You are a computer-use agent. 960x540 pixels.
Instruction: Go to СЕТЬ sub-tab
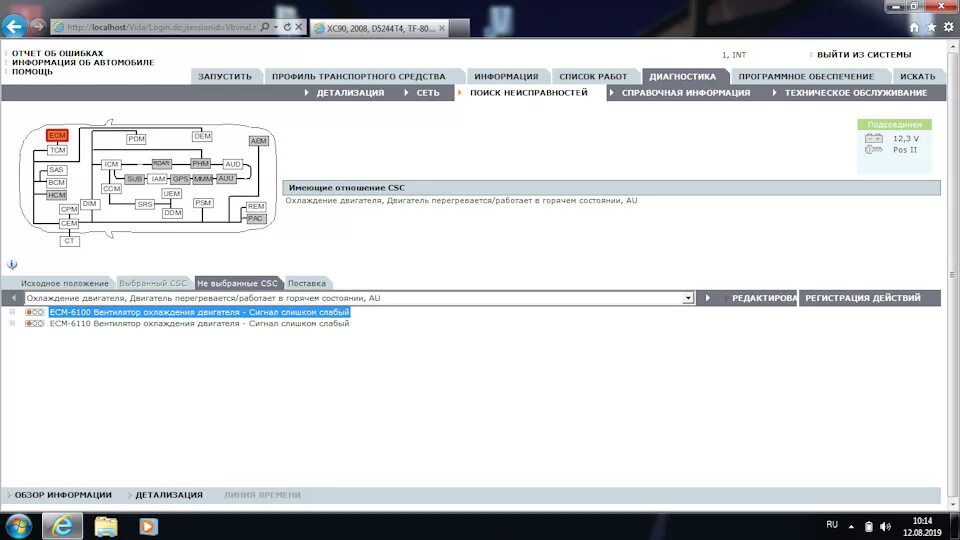428,93
